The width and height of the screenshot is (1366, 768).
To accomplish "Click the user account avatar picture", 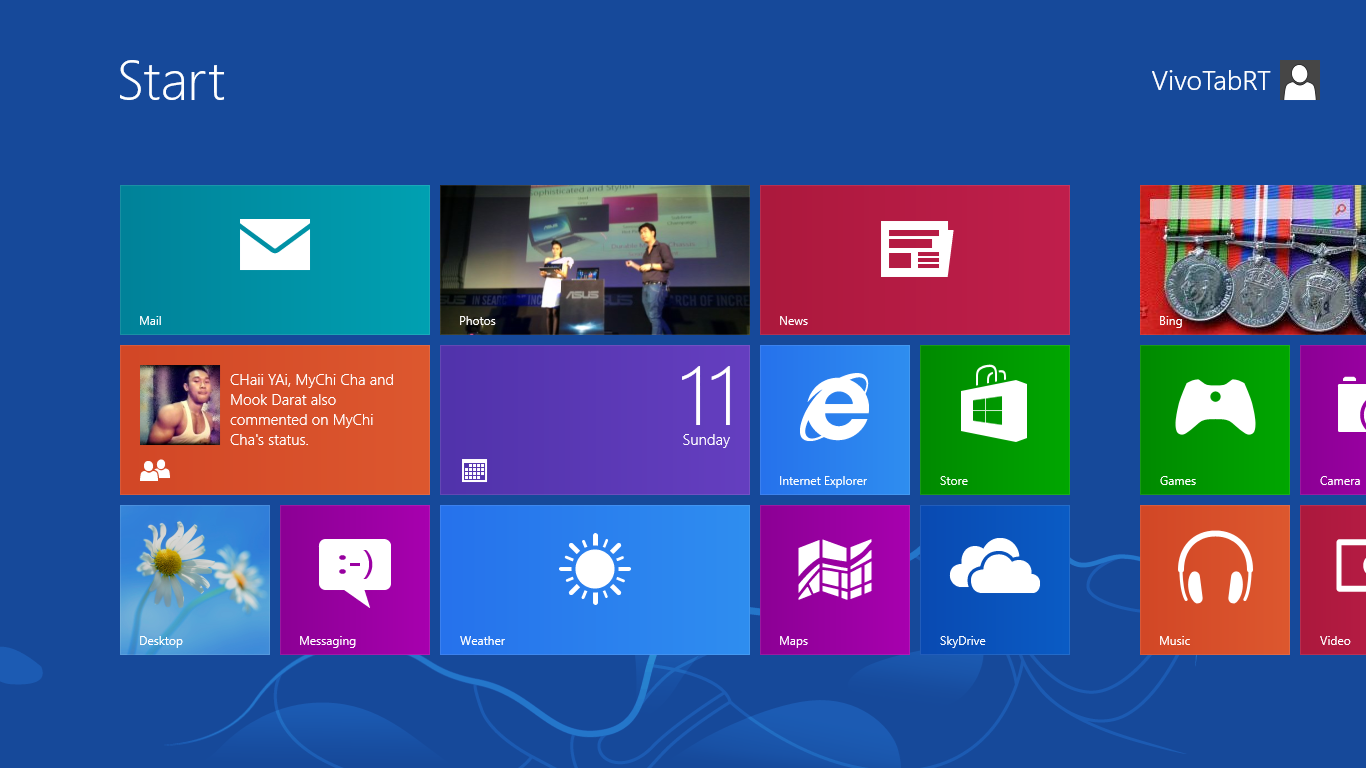I will [x=1300, y=80].
